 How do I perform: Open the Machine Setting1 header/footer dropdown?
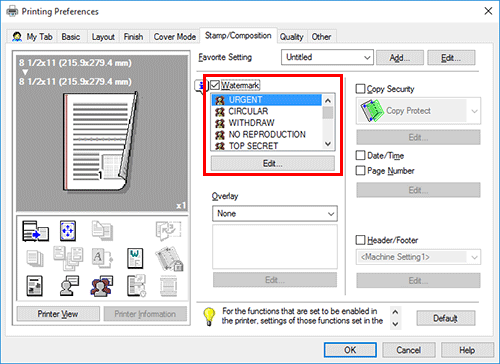point(418,257)
